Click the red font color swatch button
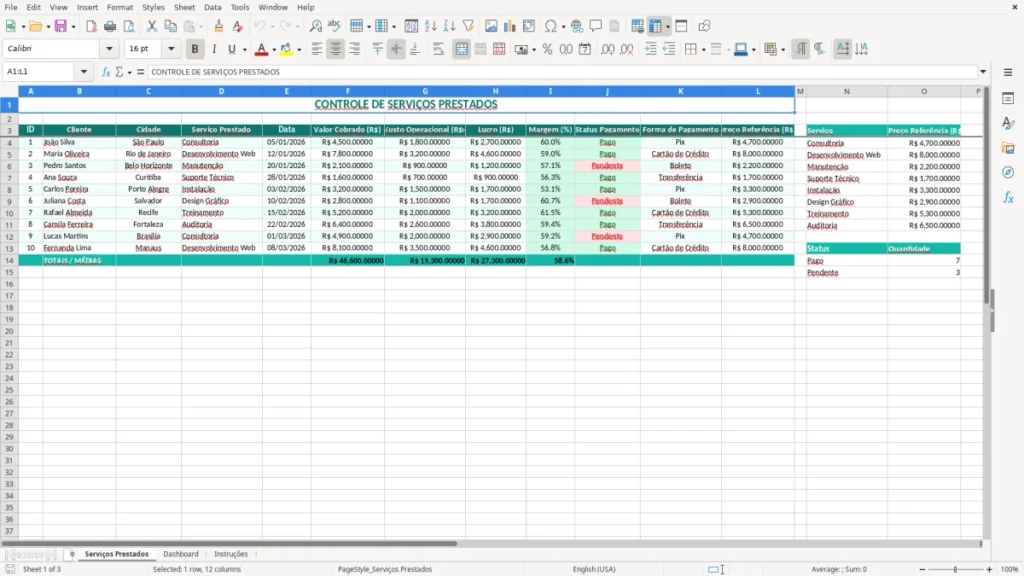Viewport: 1024px width, 576px height. (261, 49)
